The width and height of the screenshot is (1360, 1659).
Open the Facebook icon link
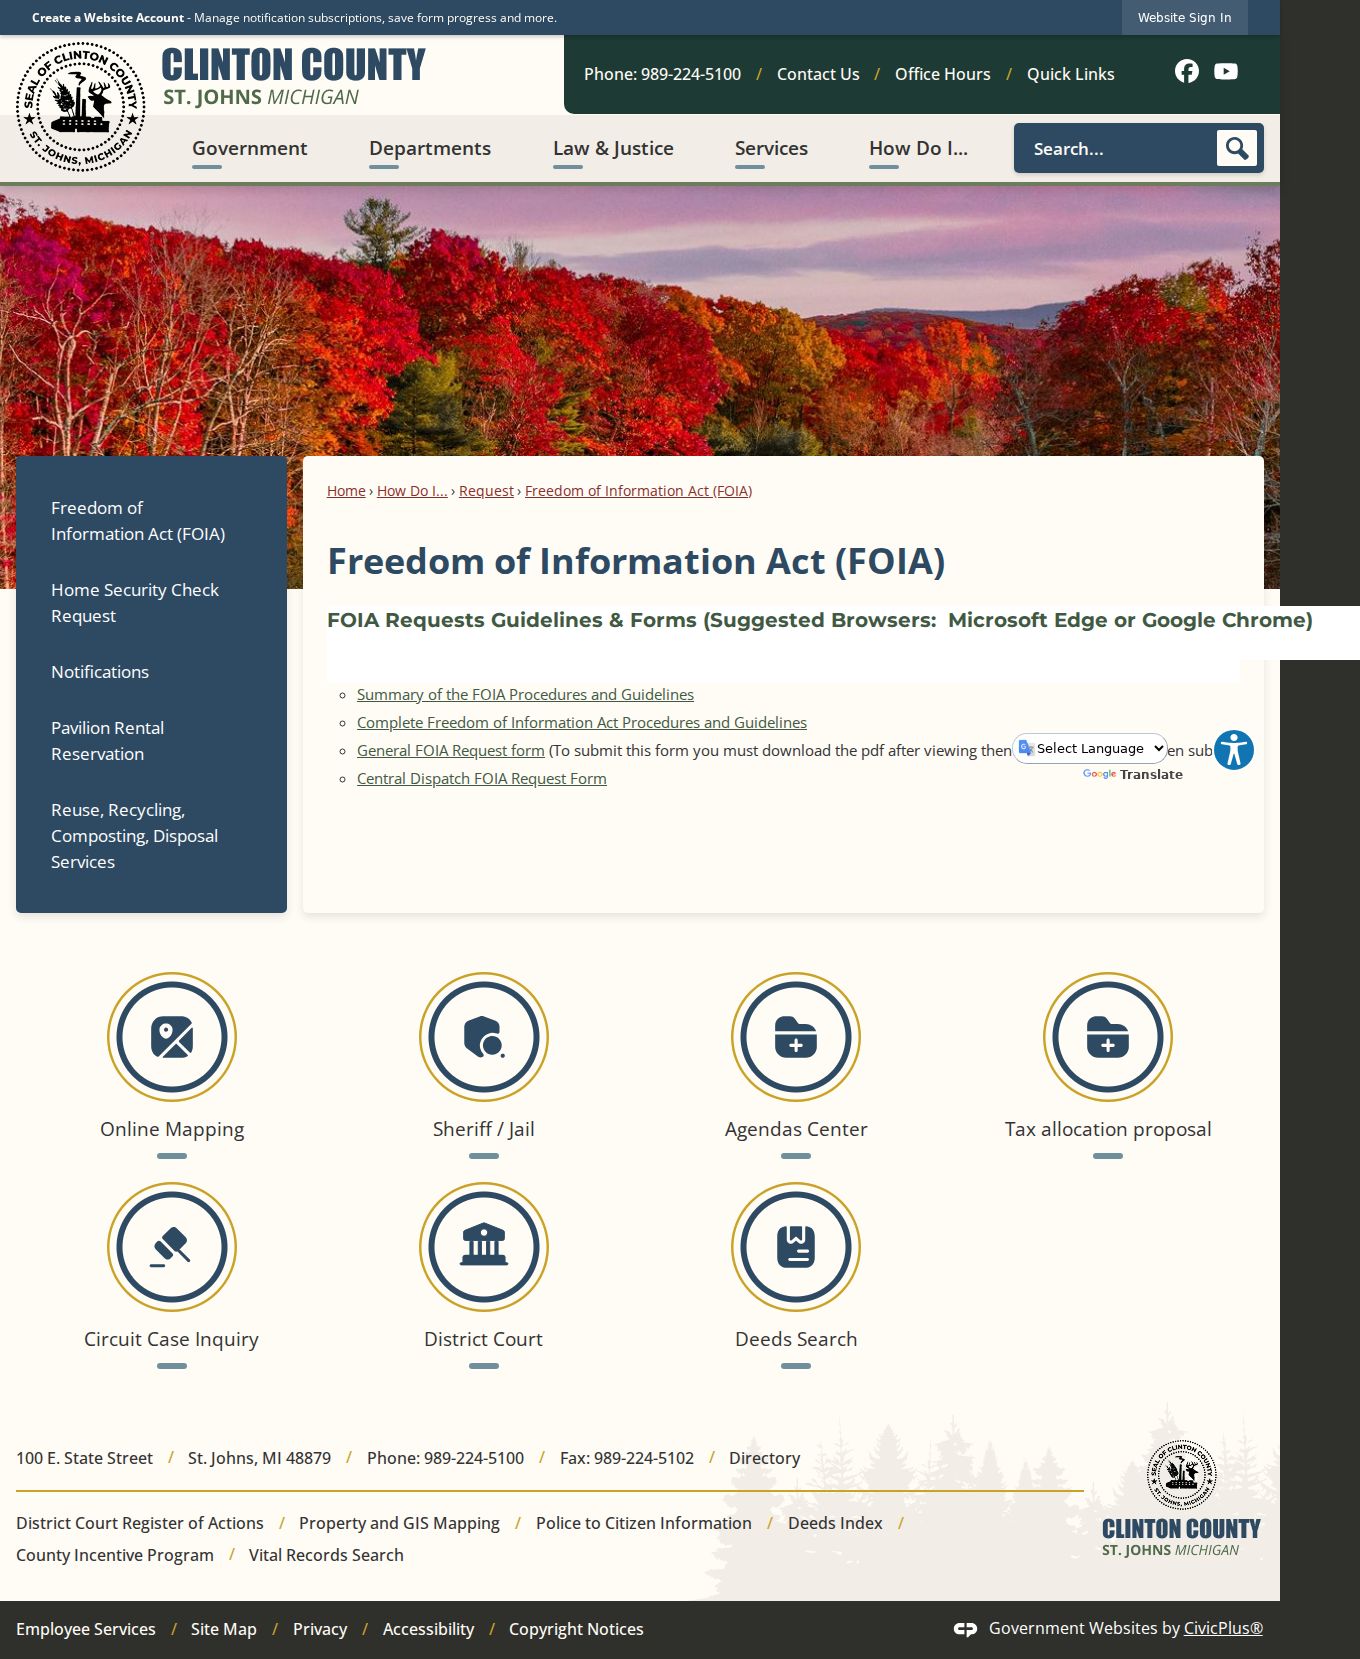point(1187,71)
